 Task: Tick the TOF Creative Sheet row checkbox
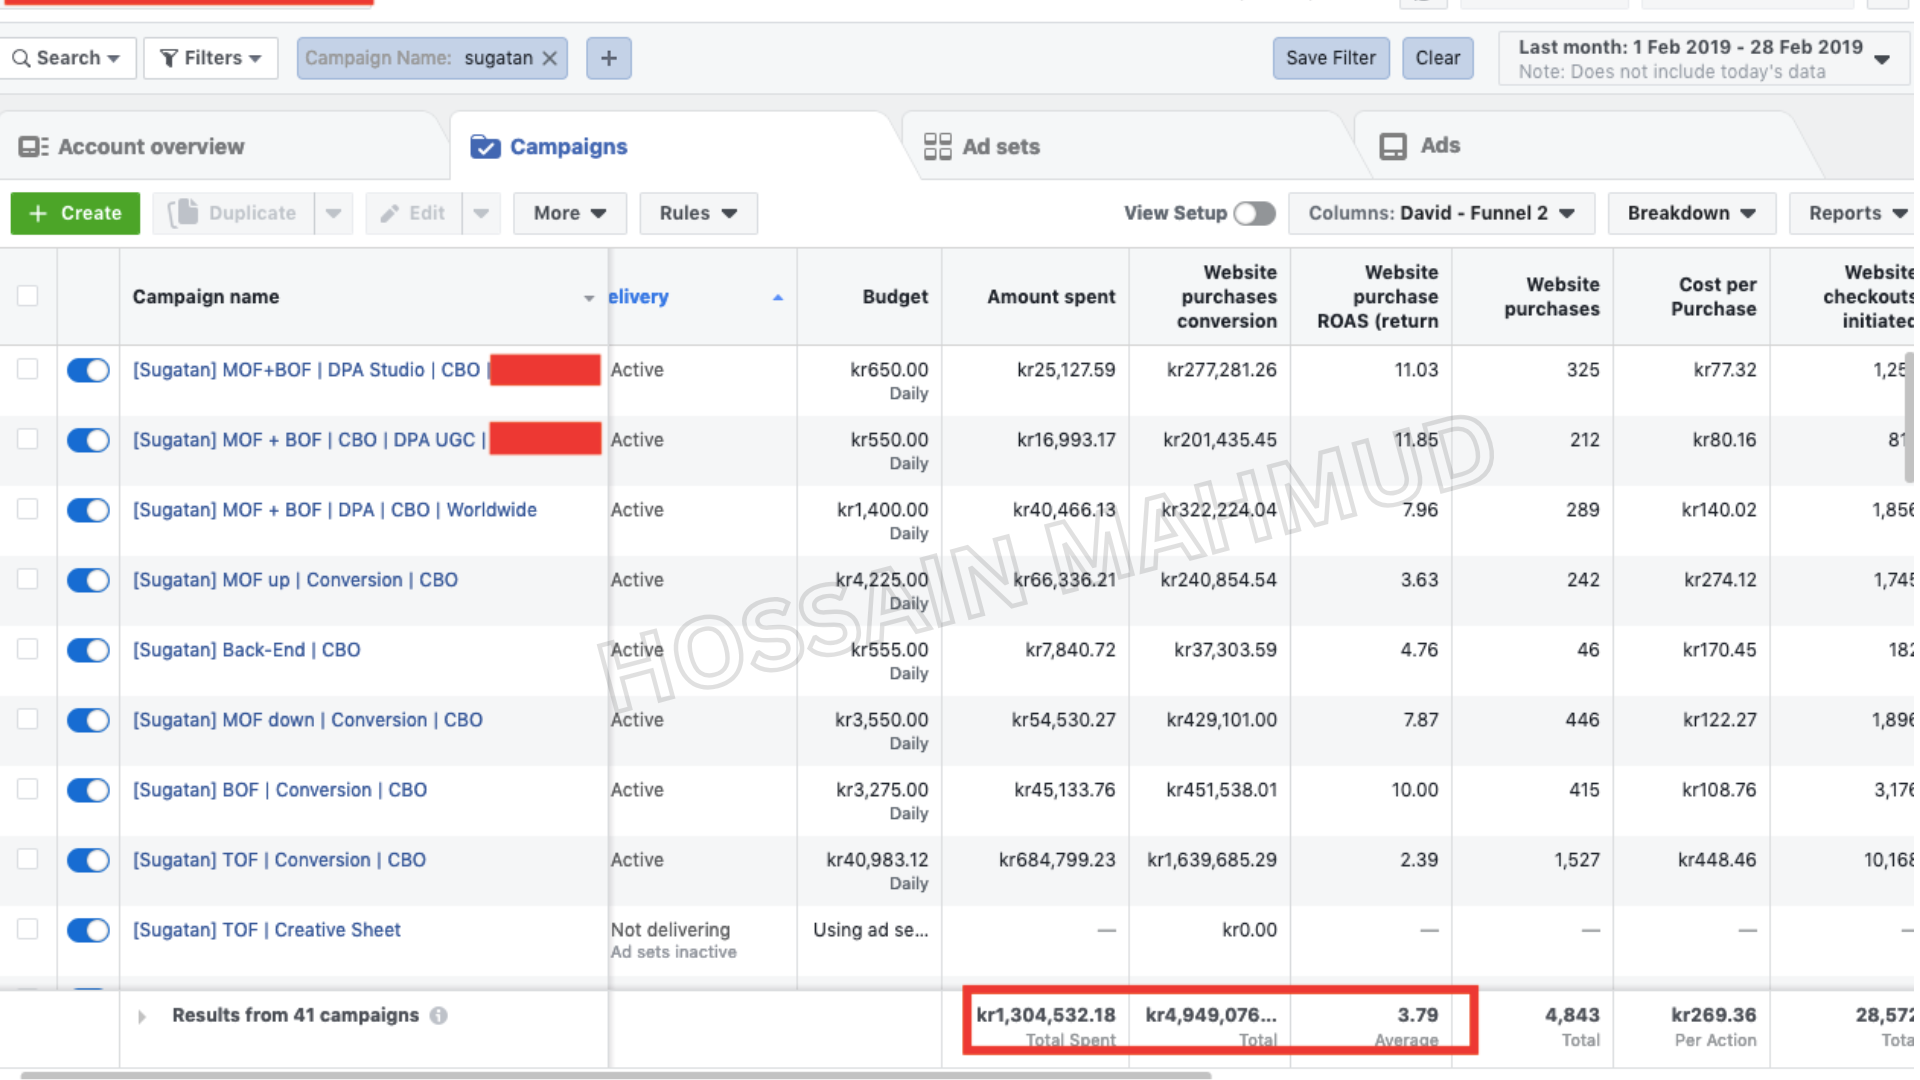[x=28, y=929]
